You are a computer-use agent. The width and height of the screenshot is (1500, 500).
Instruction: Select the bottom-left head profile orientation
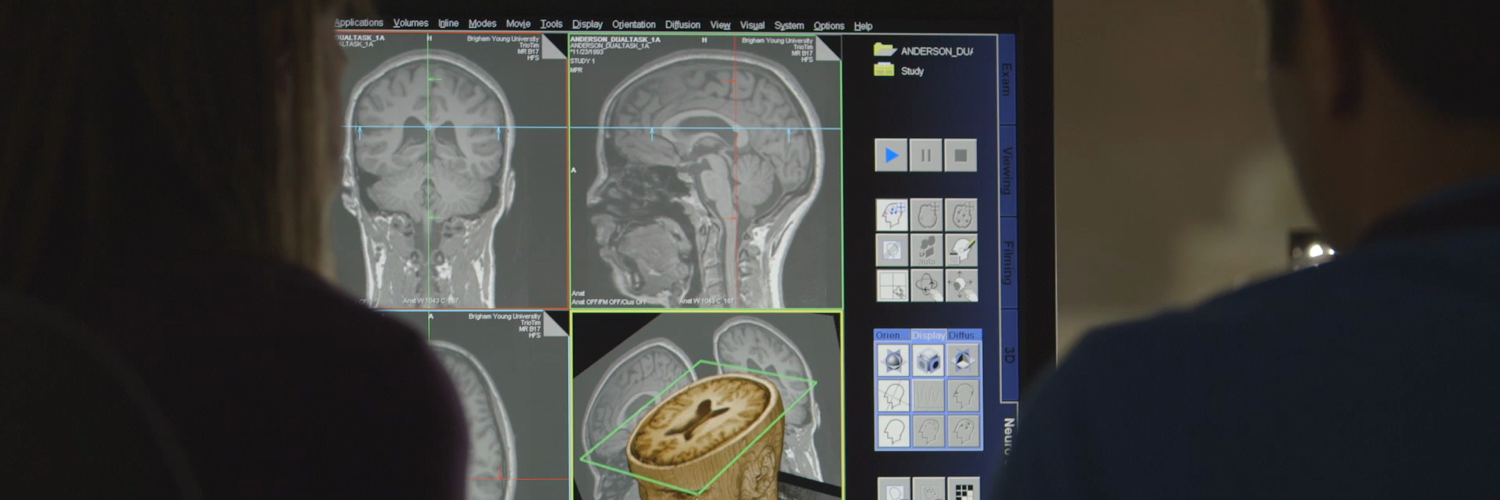click(x=893, y=431)
